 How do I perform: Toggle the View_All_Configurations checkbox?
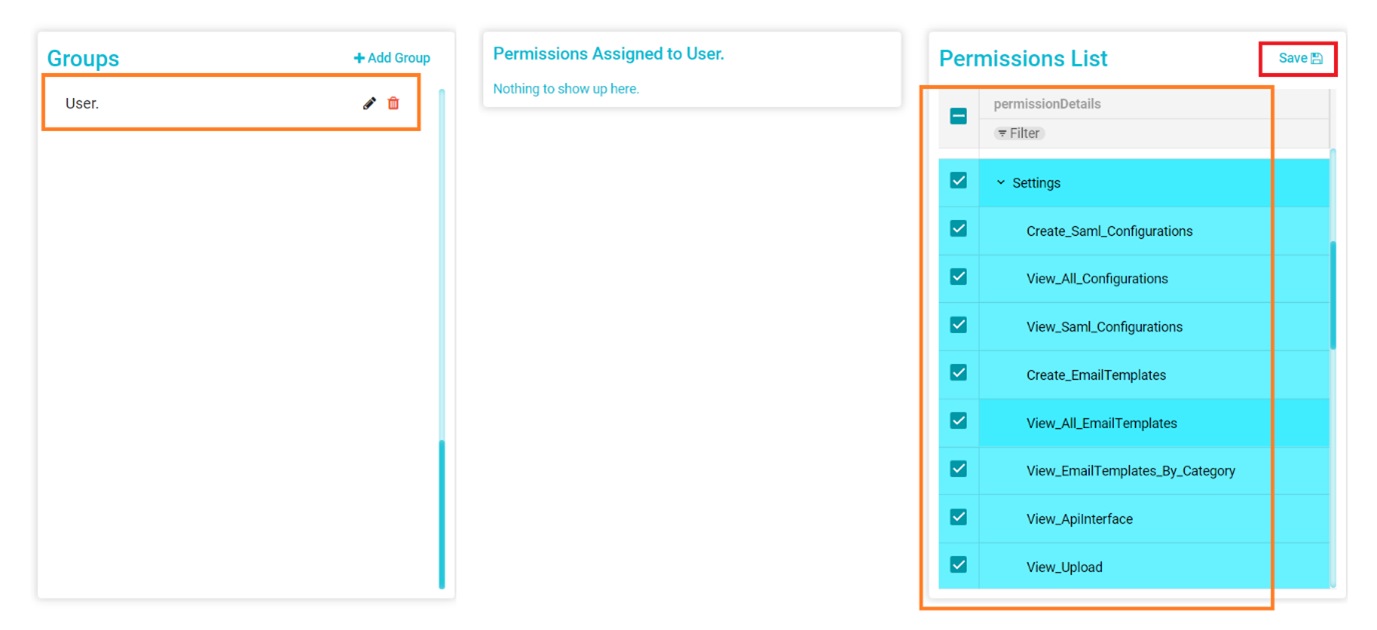(x=958, y=277)
